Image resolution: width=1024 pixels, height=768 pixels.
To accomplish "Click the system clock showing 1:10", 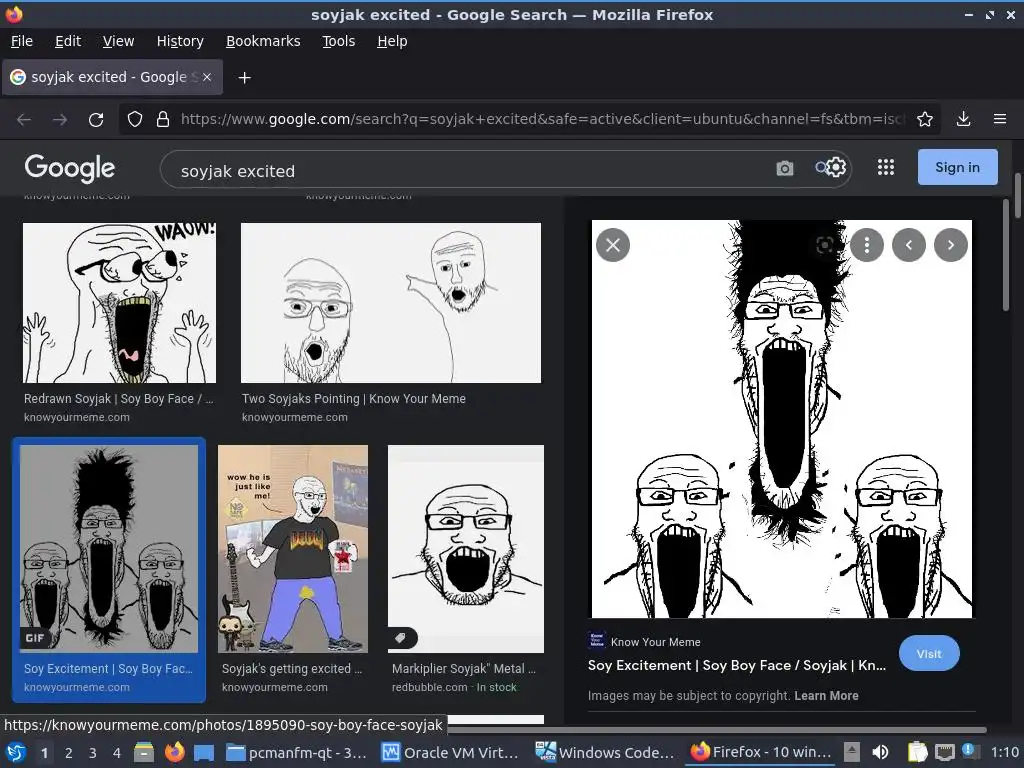I will click(x=1004, y=752).
